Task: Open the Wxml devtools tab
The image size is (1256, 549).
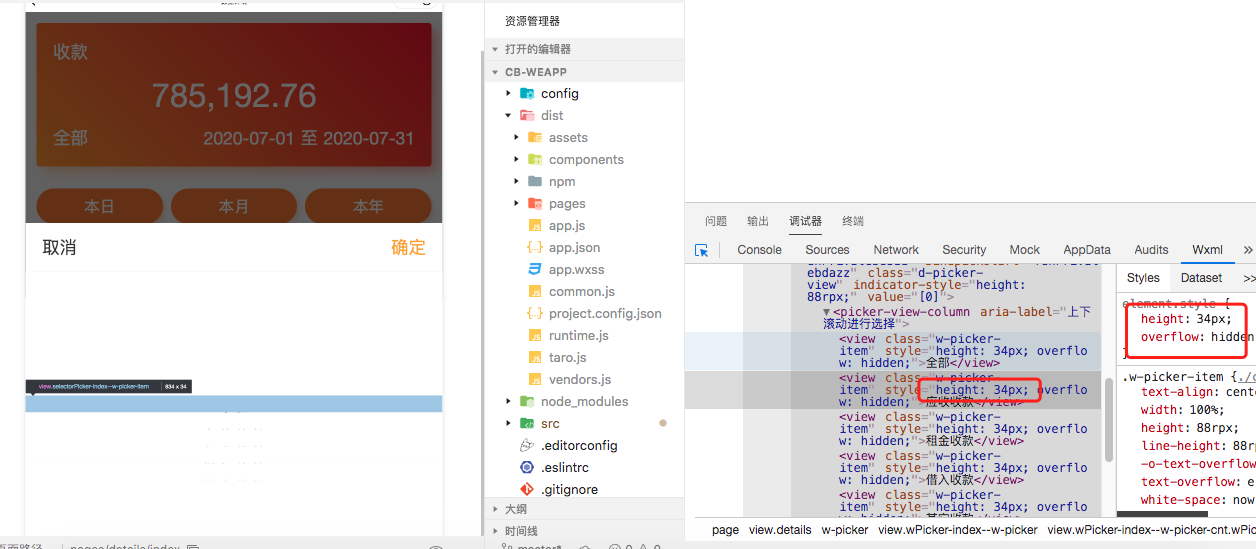Action: pyautogui.click(x=1207, y=250)
